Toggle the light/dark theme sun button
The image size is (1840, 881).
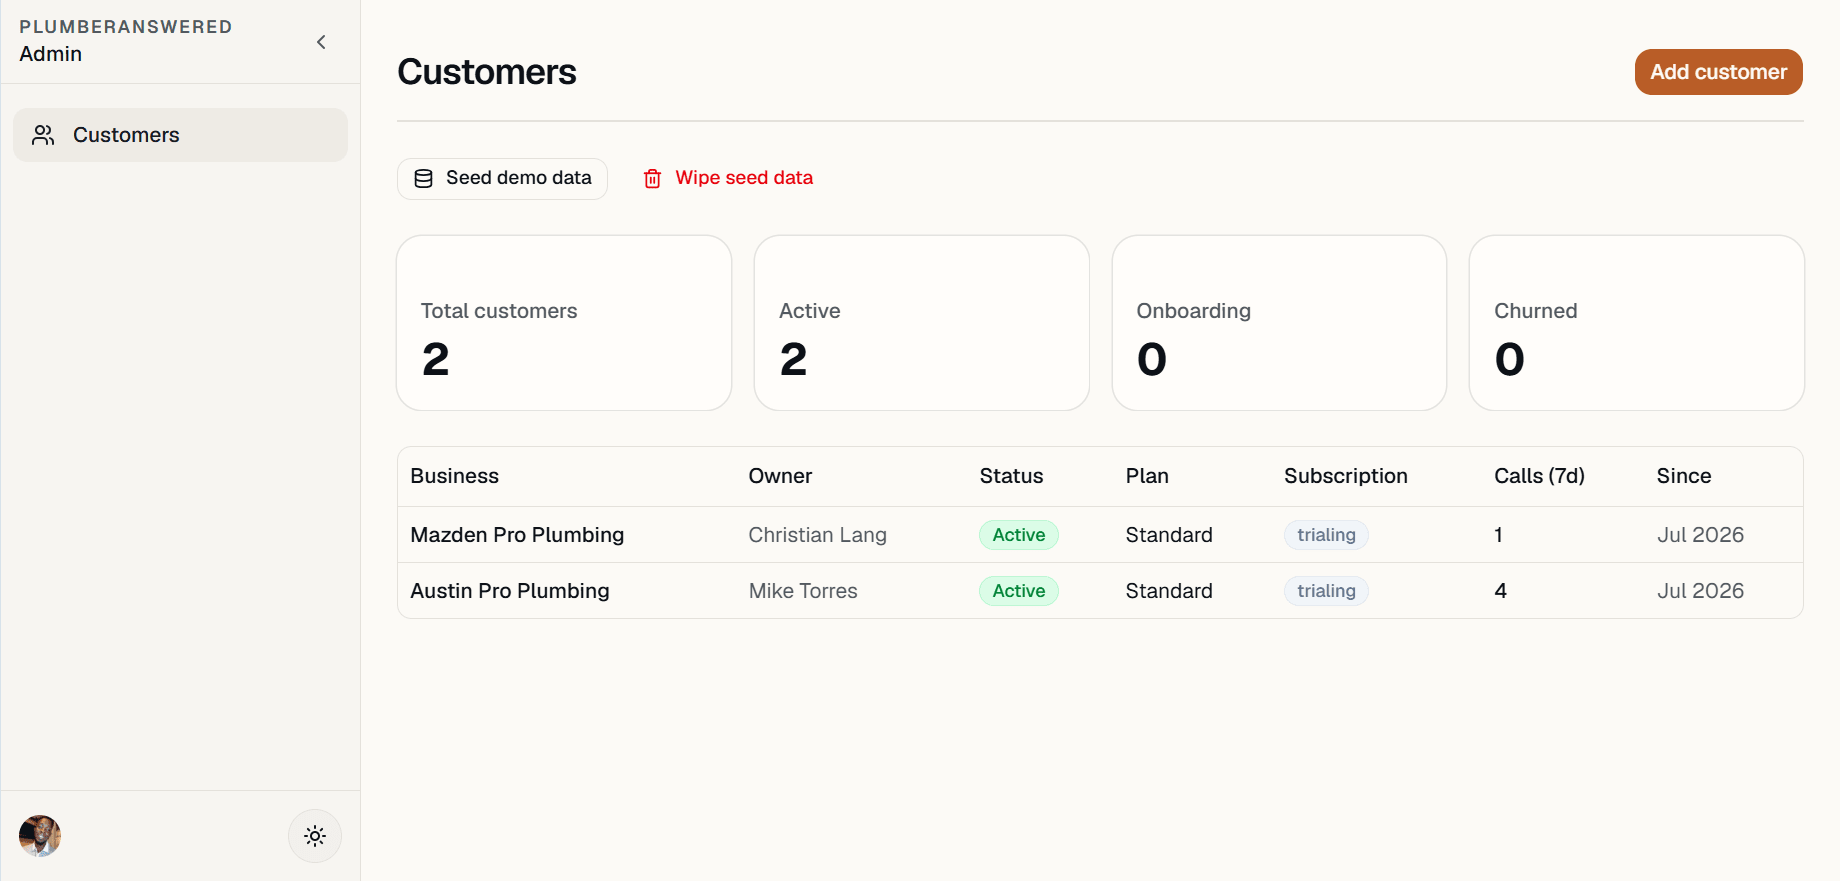pos(315,836)
